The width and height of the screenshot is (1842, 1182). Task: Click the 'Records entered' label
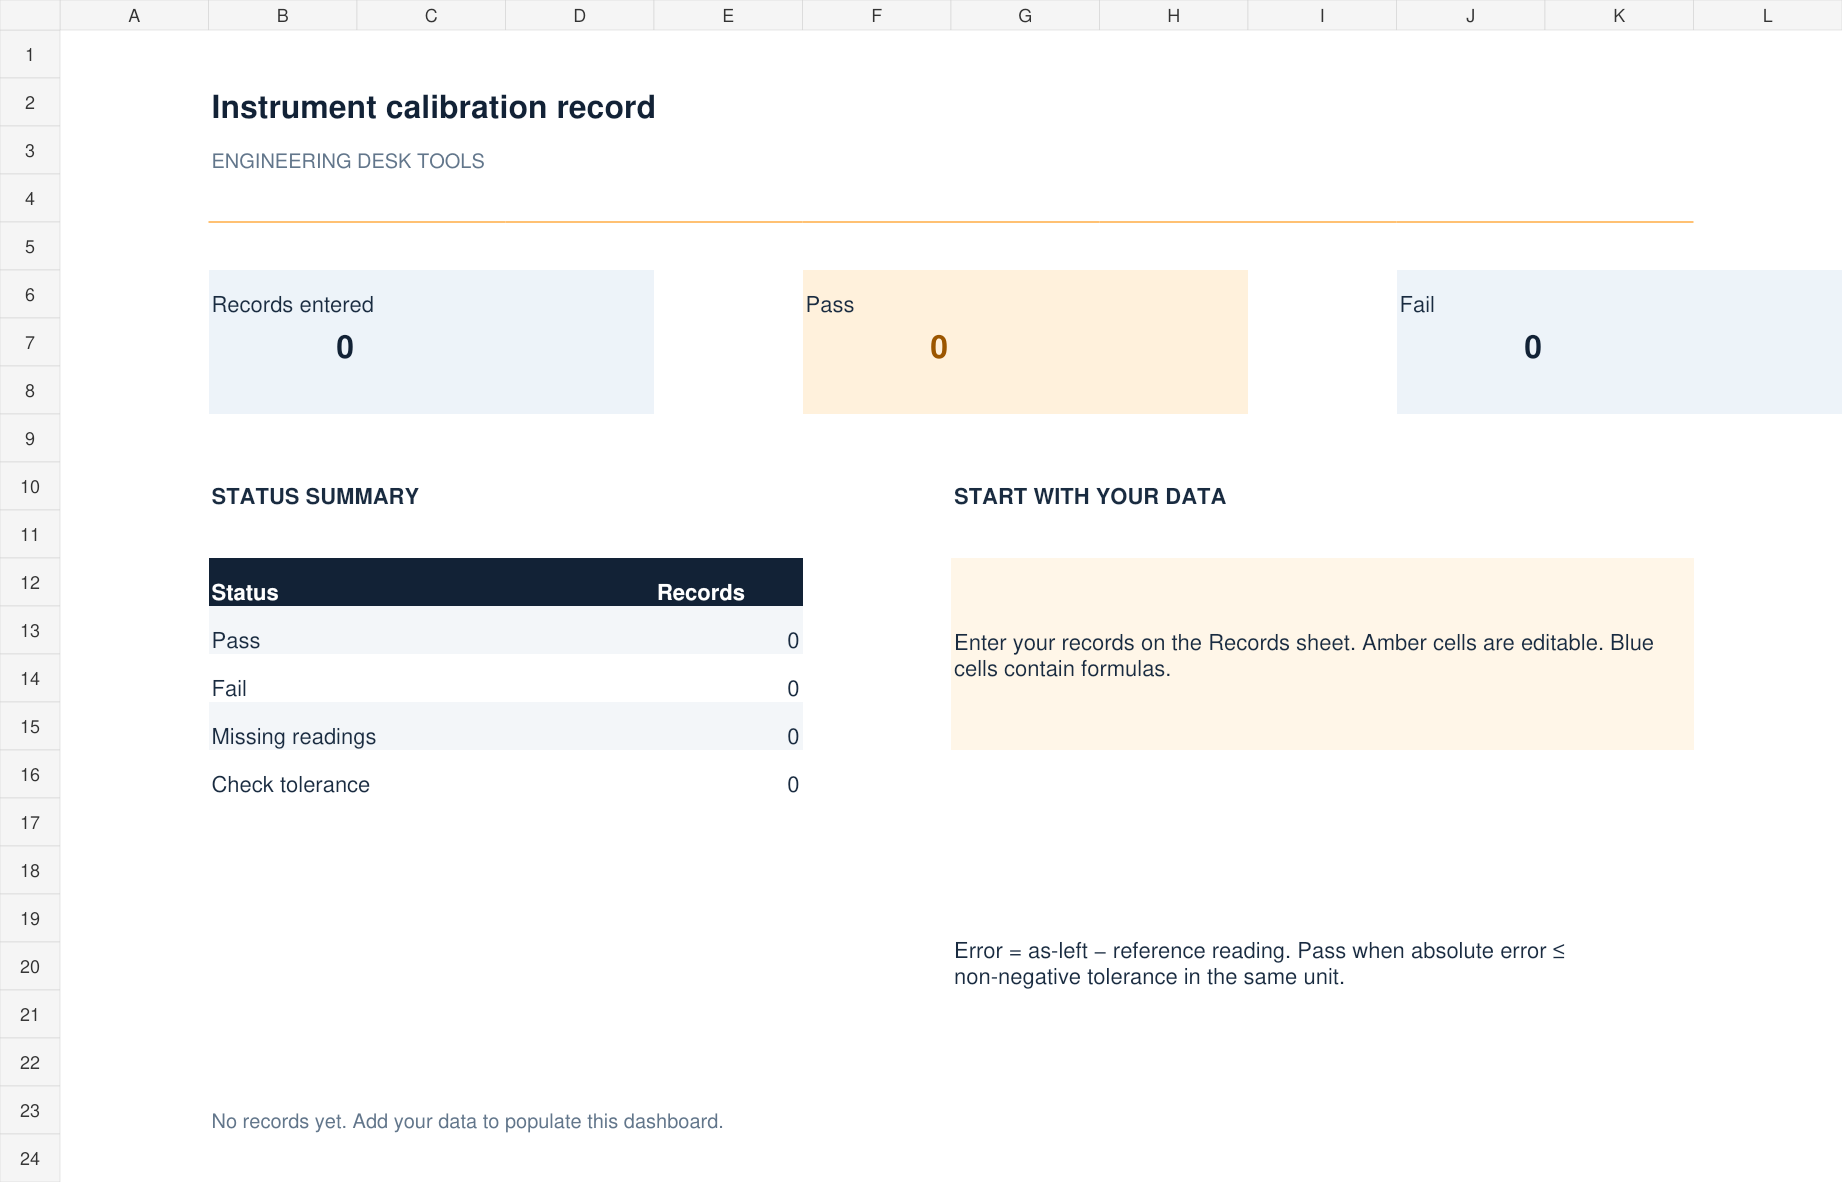[293, 305]
